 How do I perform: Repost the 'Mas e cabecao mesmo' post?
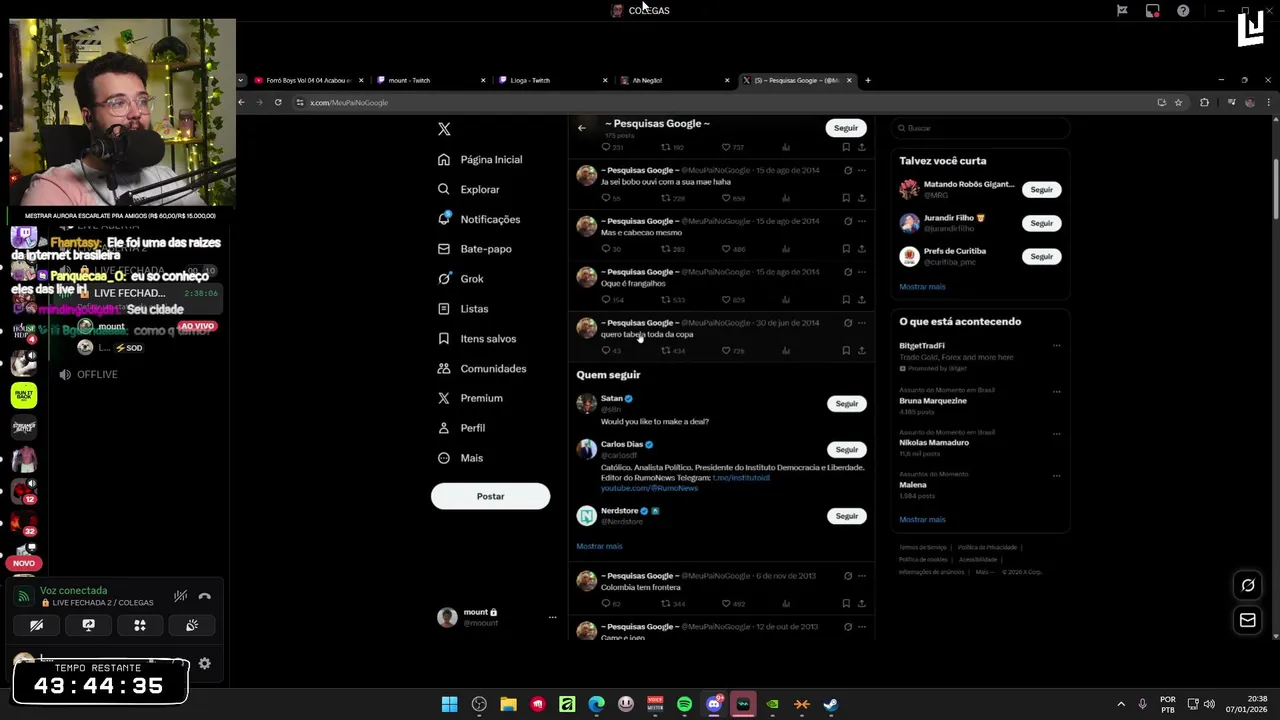click(665, 249)
